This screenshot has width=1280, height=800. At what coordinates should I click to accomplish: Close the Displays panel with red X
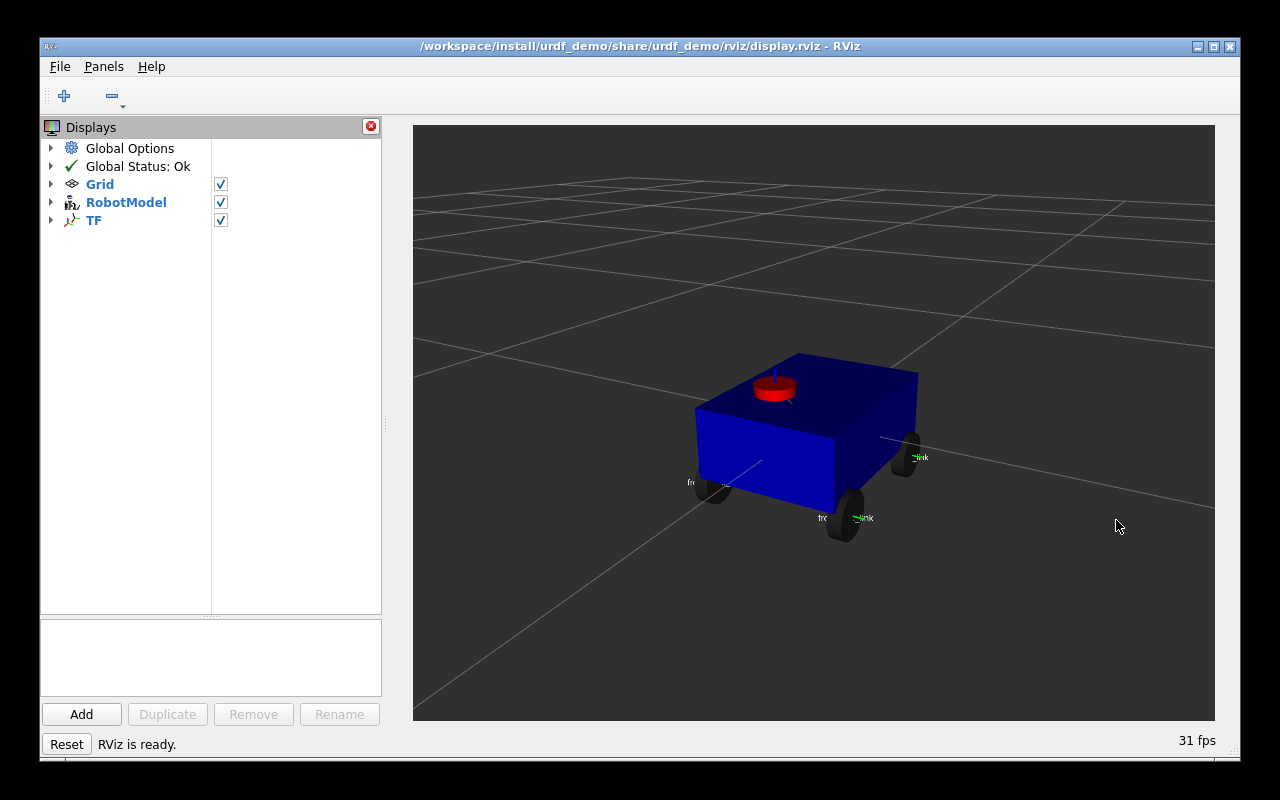371,126
